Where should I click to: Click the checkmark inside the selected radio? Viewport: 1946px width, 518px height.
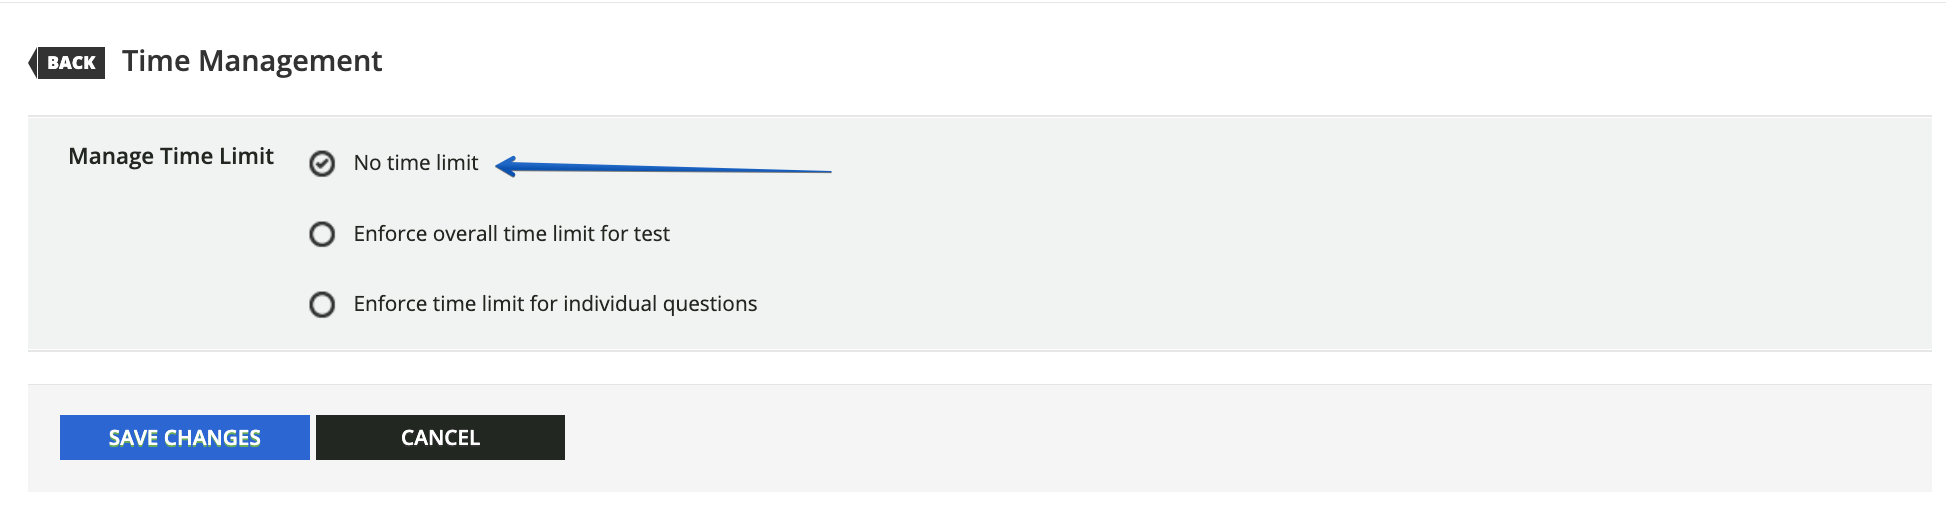point(322,163)
